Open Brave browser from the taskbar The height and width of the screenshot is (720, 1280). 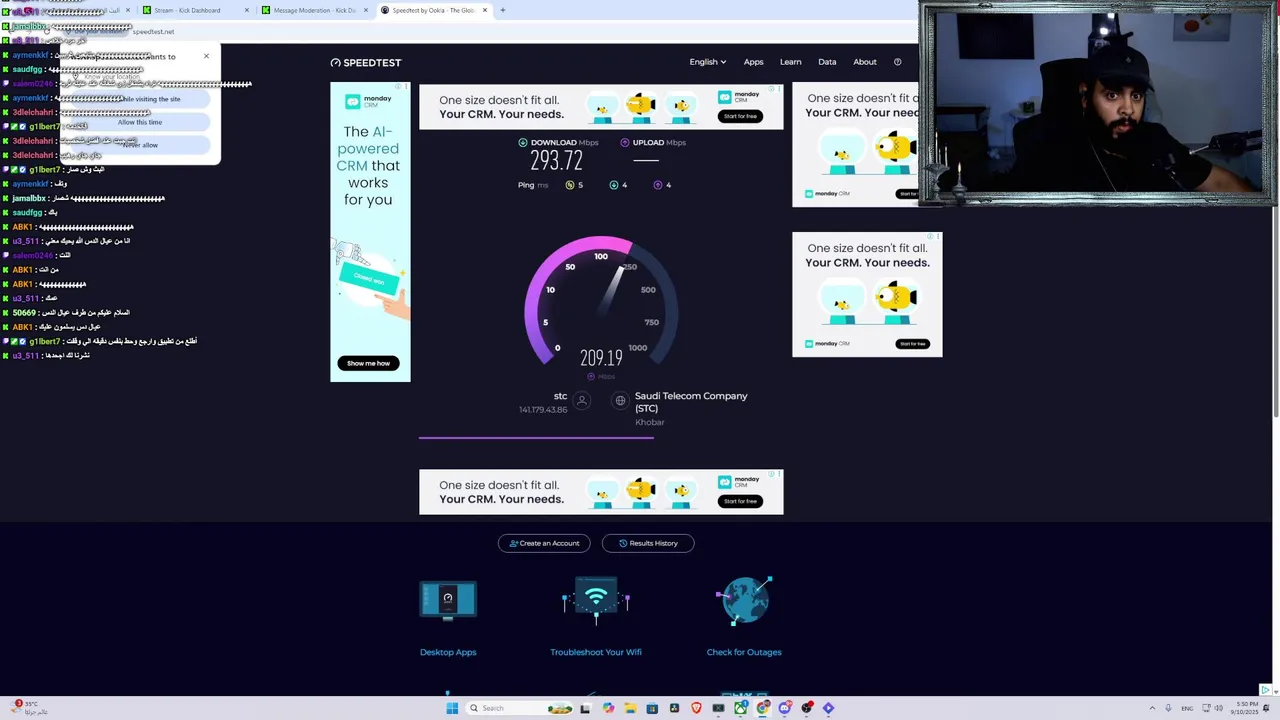point(696,708)
